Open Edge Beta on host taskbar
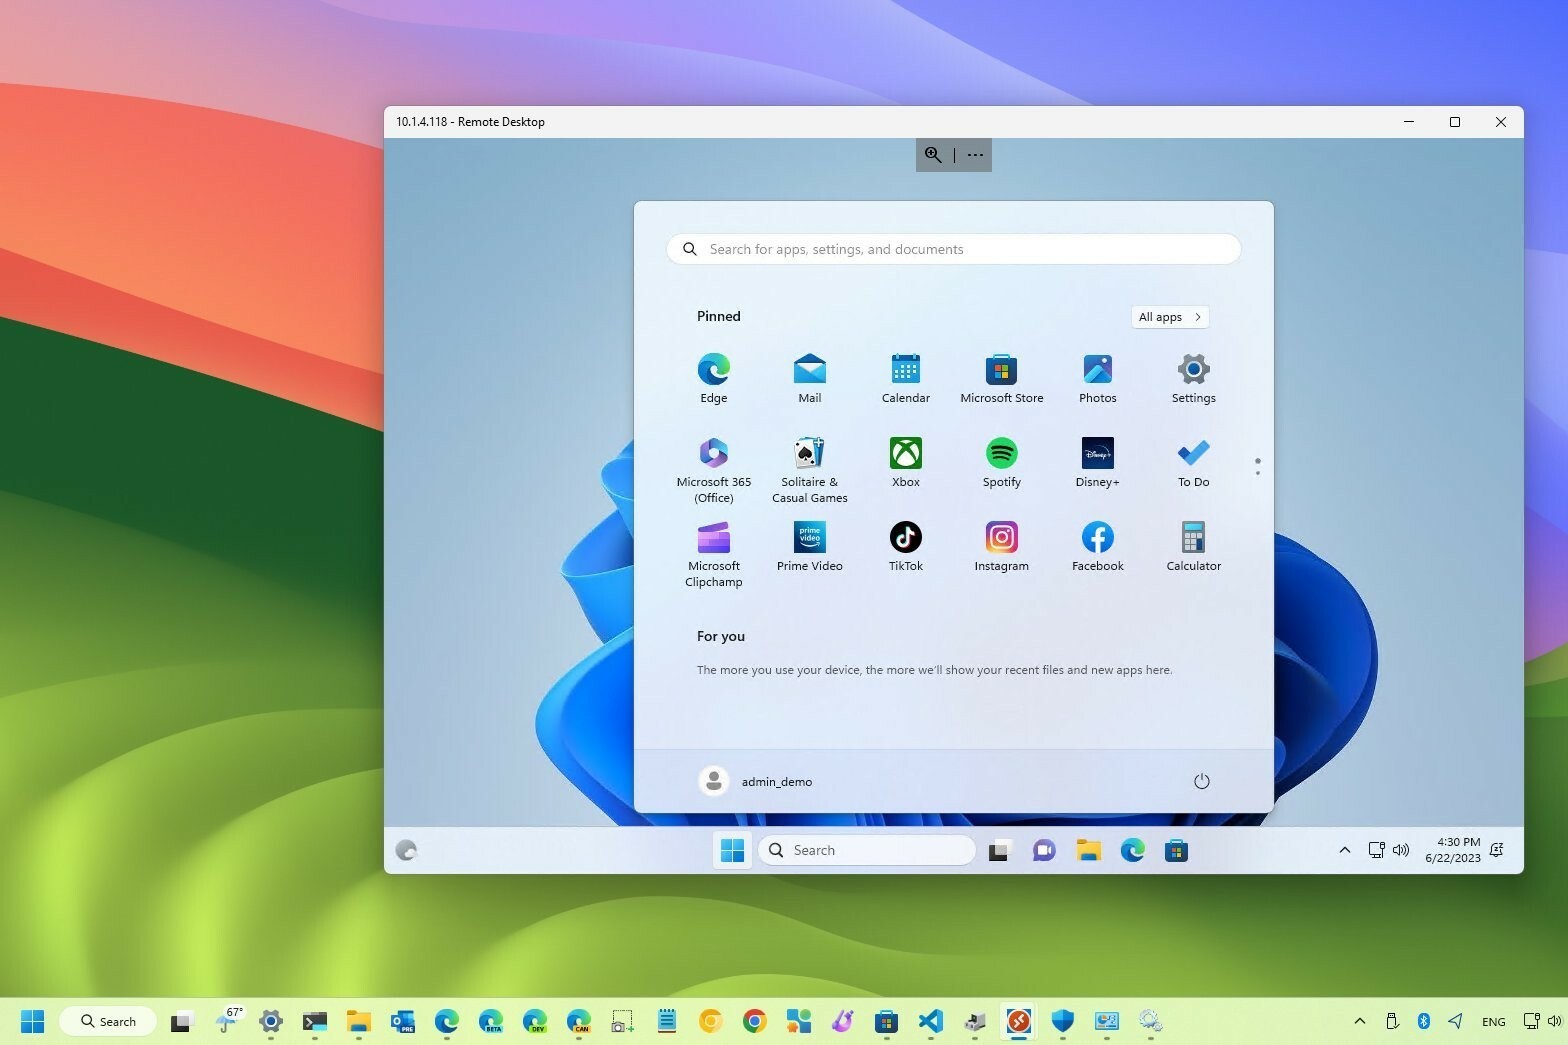Image resolution: width=1568 pixels, height=1045 pixels. 490,1021
